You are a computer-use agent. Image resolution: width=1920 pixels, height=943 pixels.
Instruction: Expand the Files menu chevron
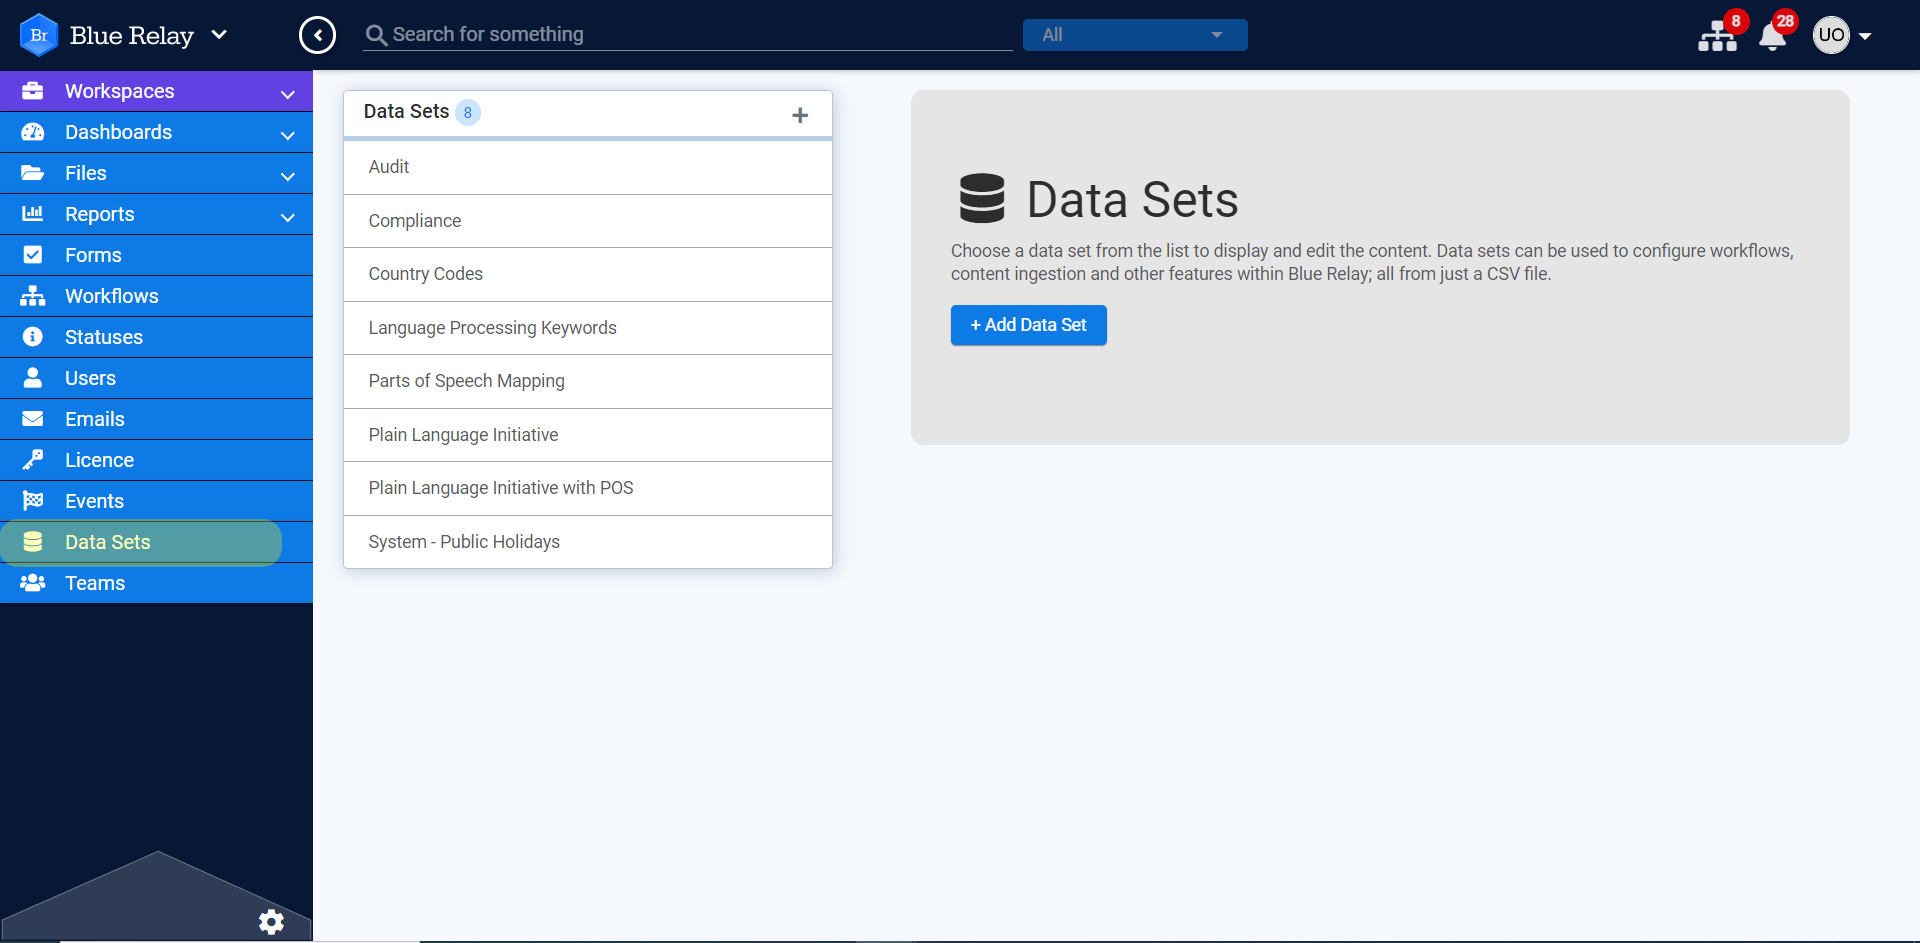click(288, 176)
